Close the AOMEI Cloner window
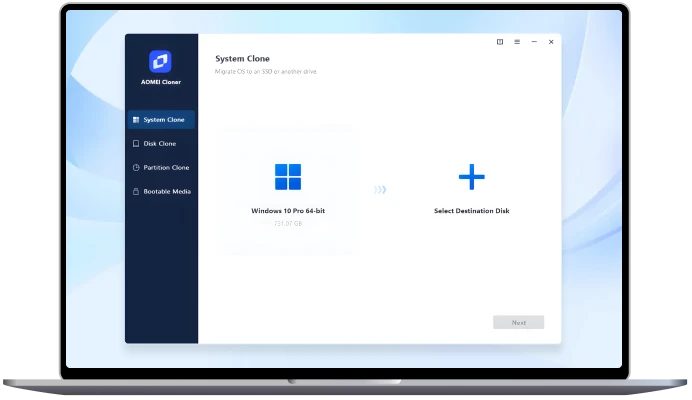The width and height of the screenshot is (692, 400). tap(551, 42)
